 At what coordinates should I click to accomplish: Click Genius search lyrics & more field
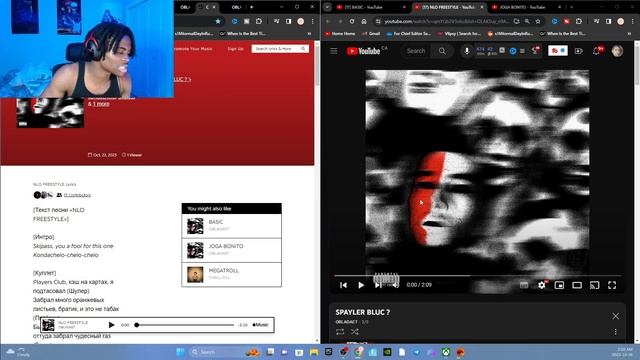click(x=280, y=49)
